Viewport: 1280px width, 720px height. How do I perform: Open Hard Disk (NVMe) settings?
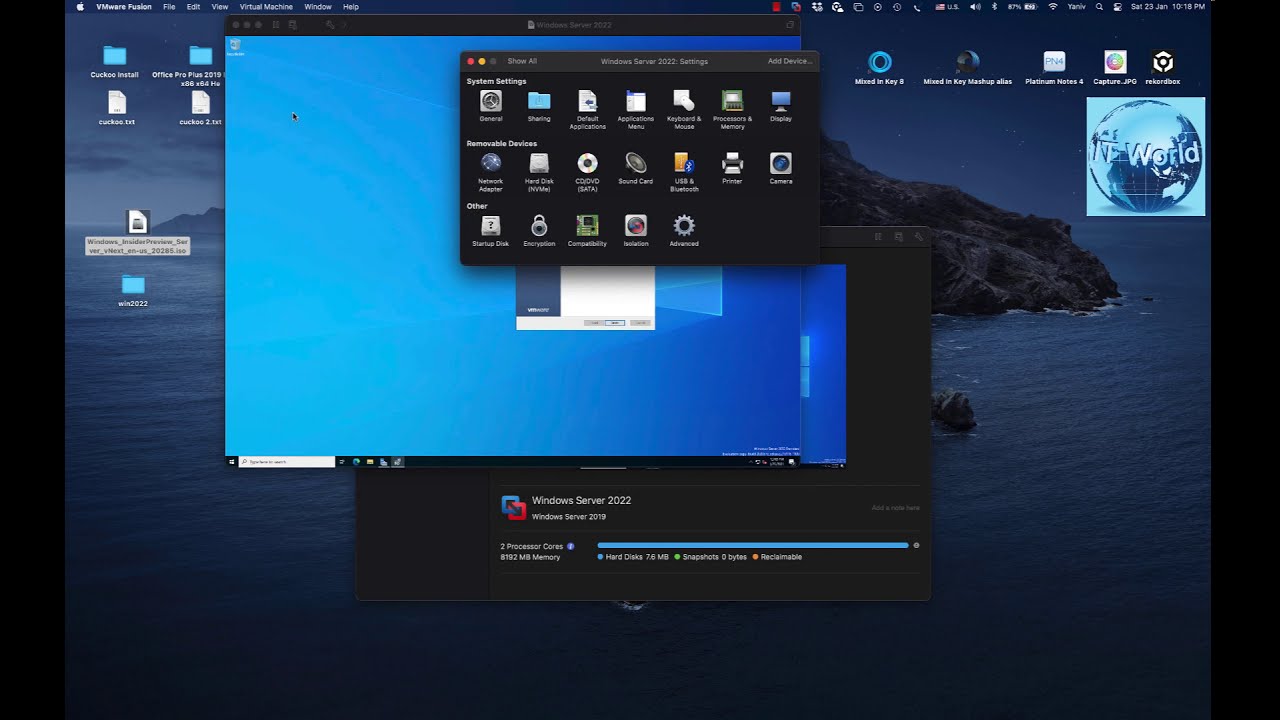click(x=539, y=163)
